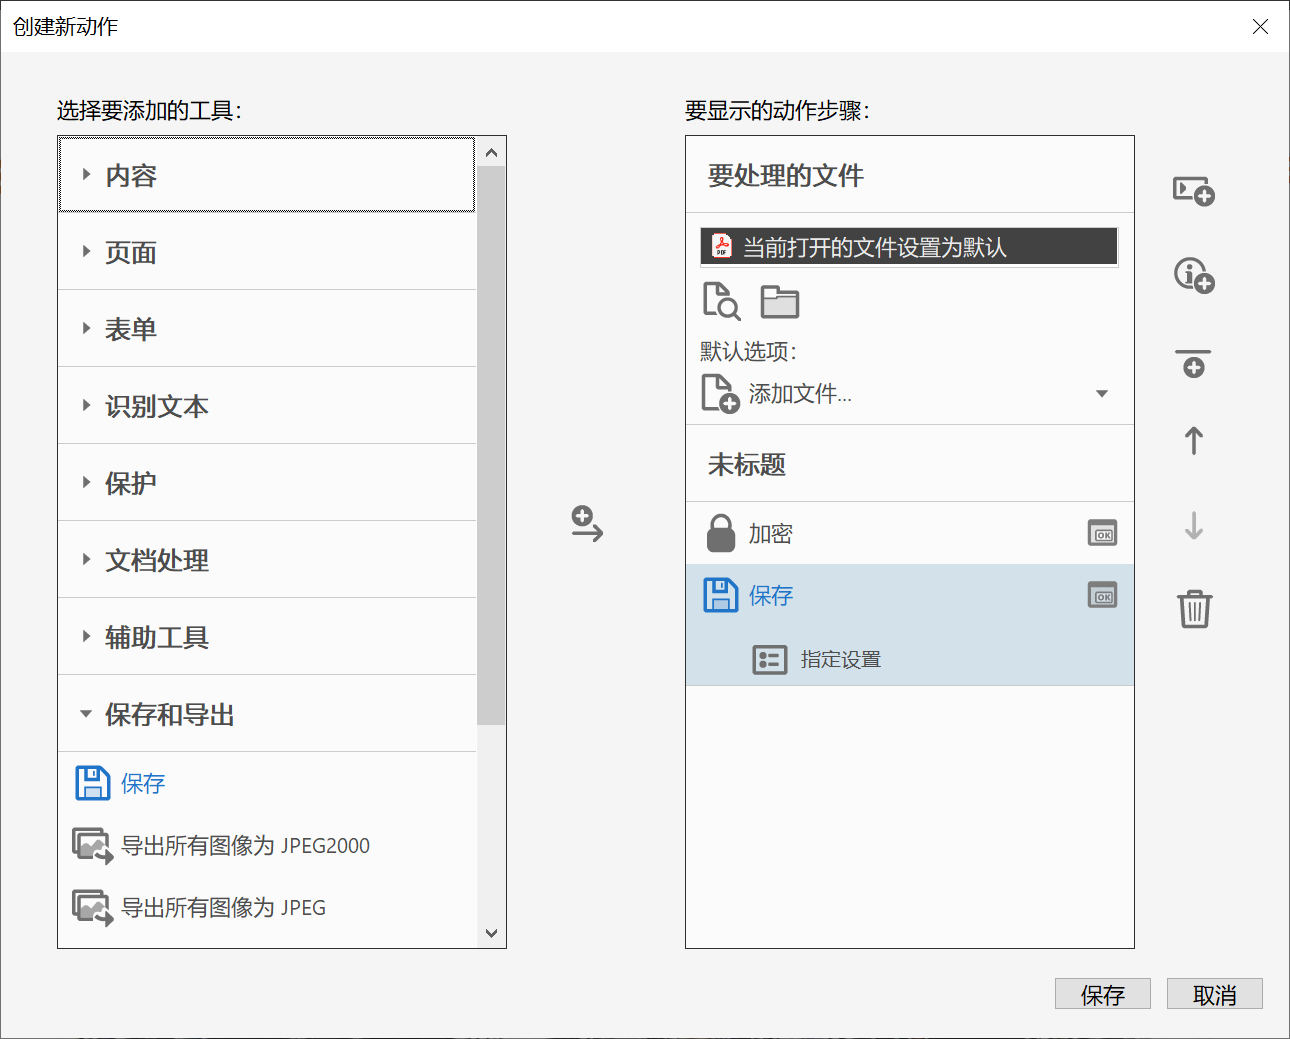
Task: Open the 添加文件 default options dropdown
Action: pos(1101,393)
